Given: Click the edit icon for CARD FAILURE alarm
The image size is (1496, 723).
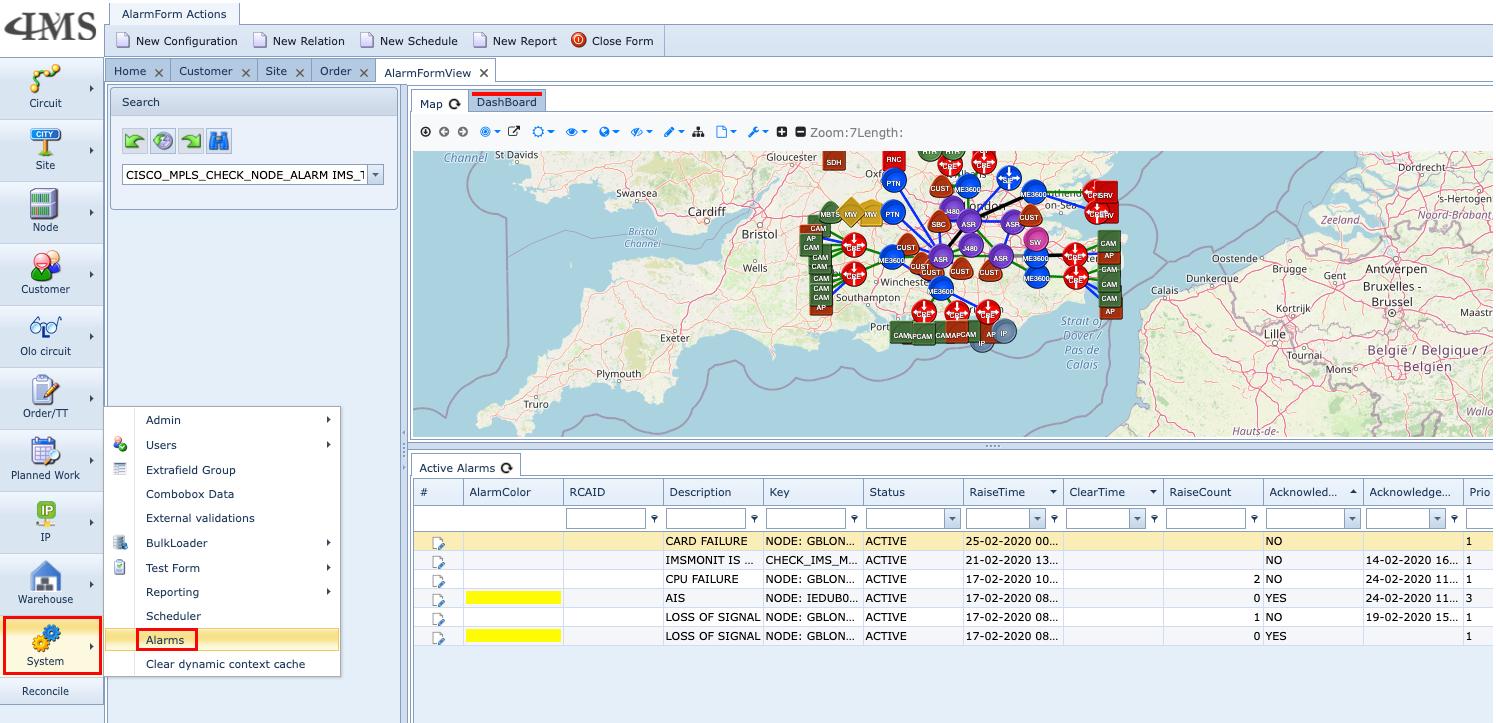Looking at the screenshot, I should click(438, 542).
